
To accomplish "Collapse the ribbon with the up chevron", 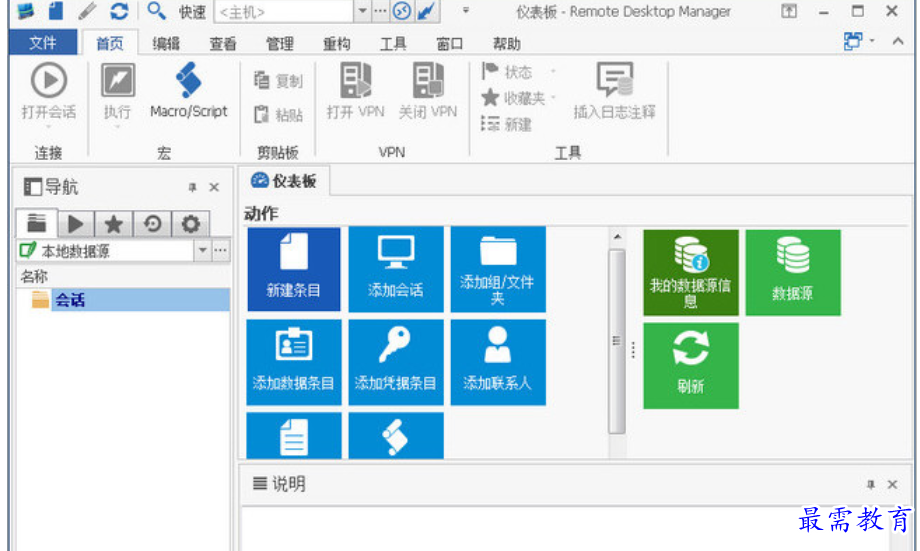I will pos(898,41).
